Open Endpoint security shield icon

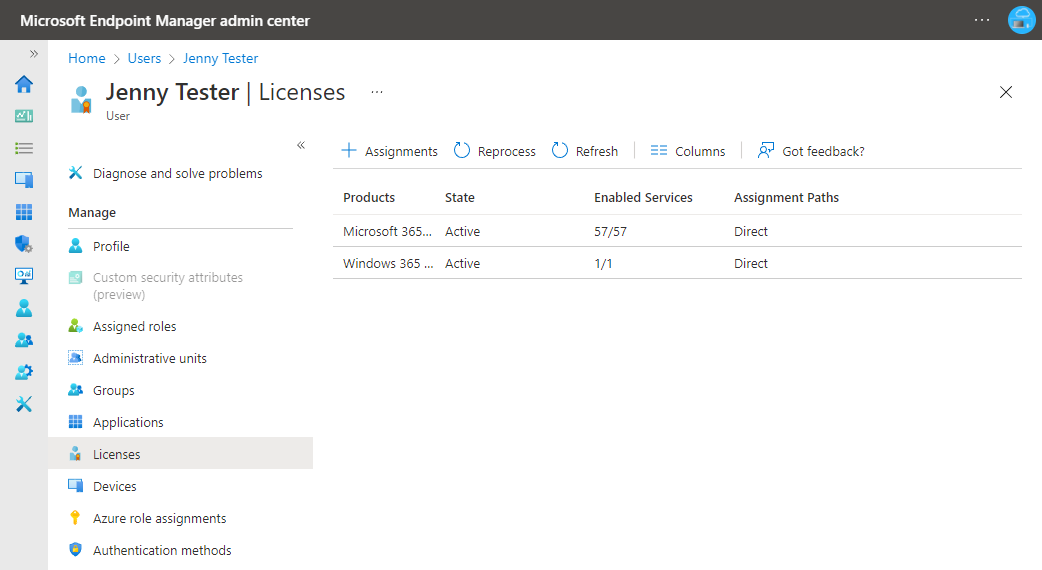point(24,244)
